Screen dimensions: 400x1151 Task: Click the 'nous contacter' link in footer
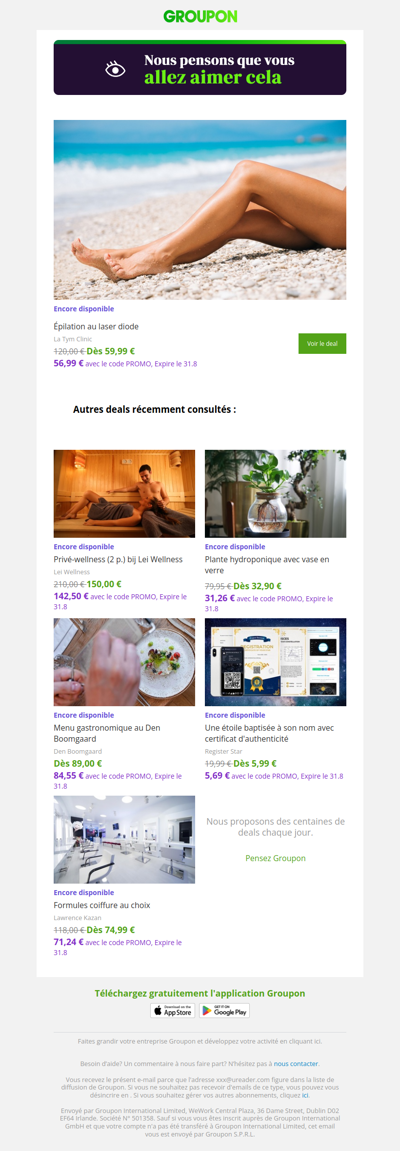(x=297, y=1063)
